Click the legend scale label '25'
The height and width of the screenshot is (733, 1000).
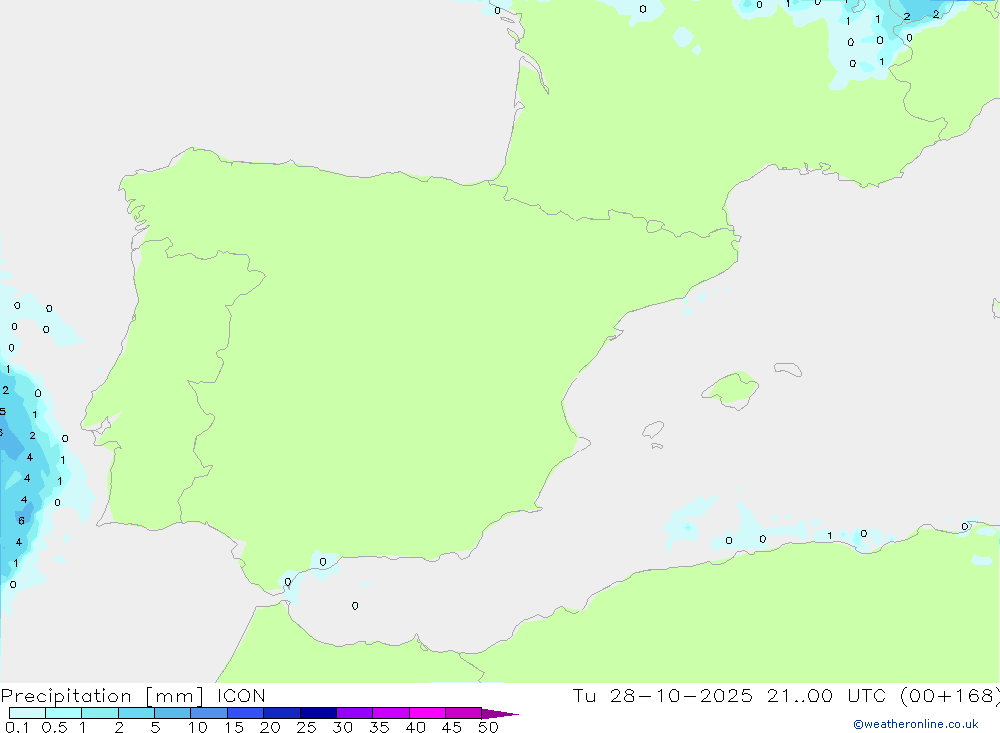tap(307, 727)
